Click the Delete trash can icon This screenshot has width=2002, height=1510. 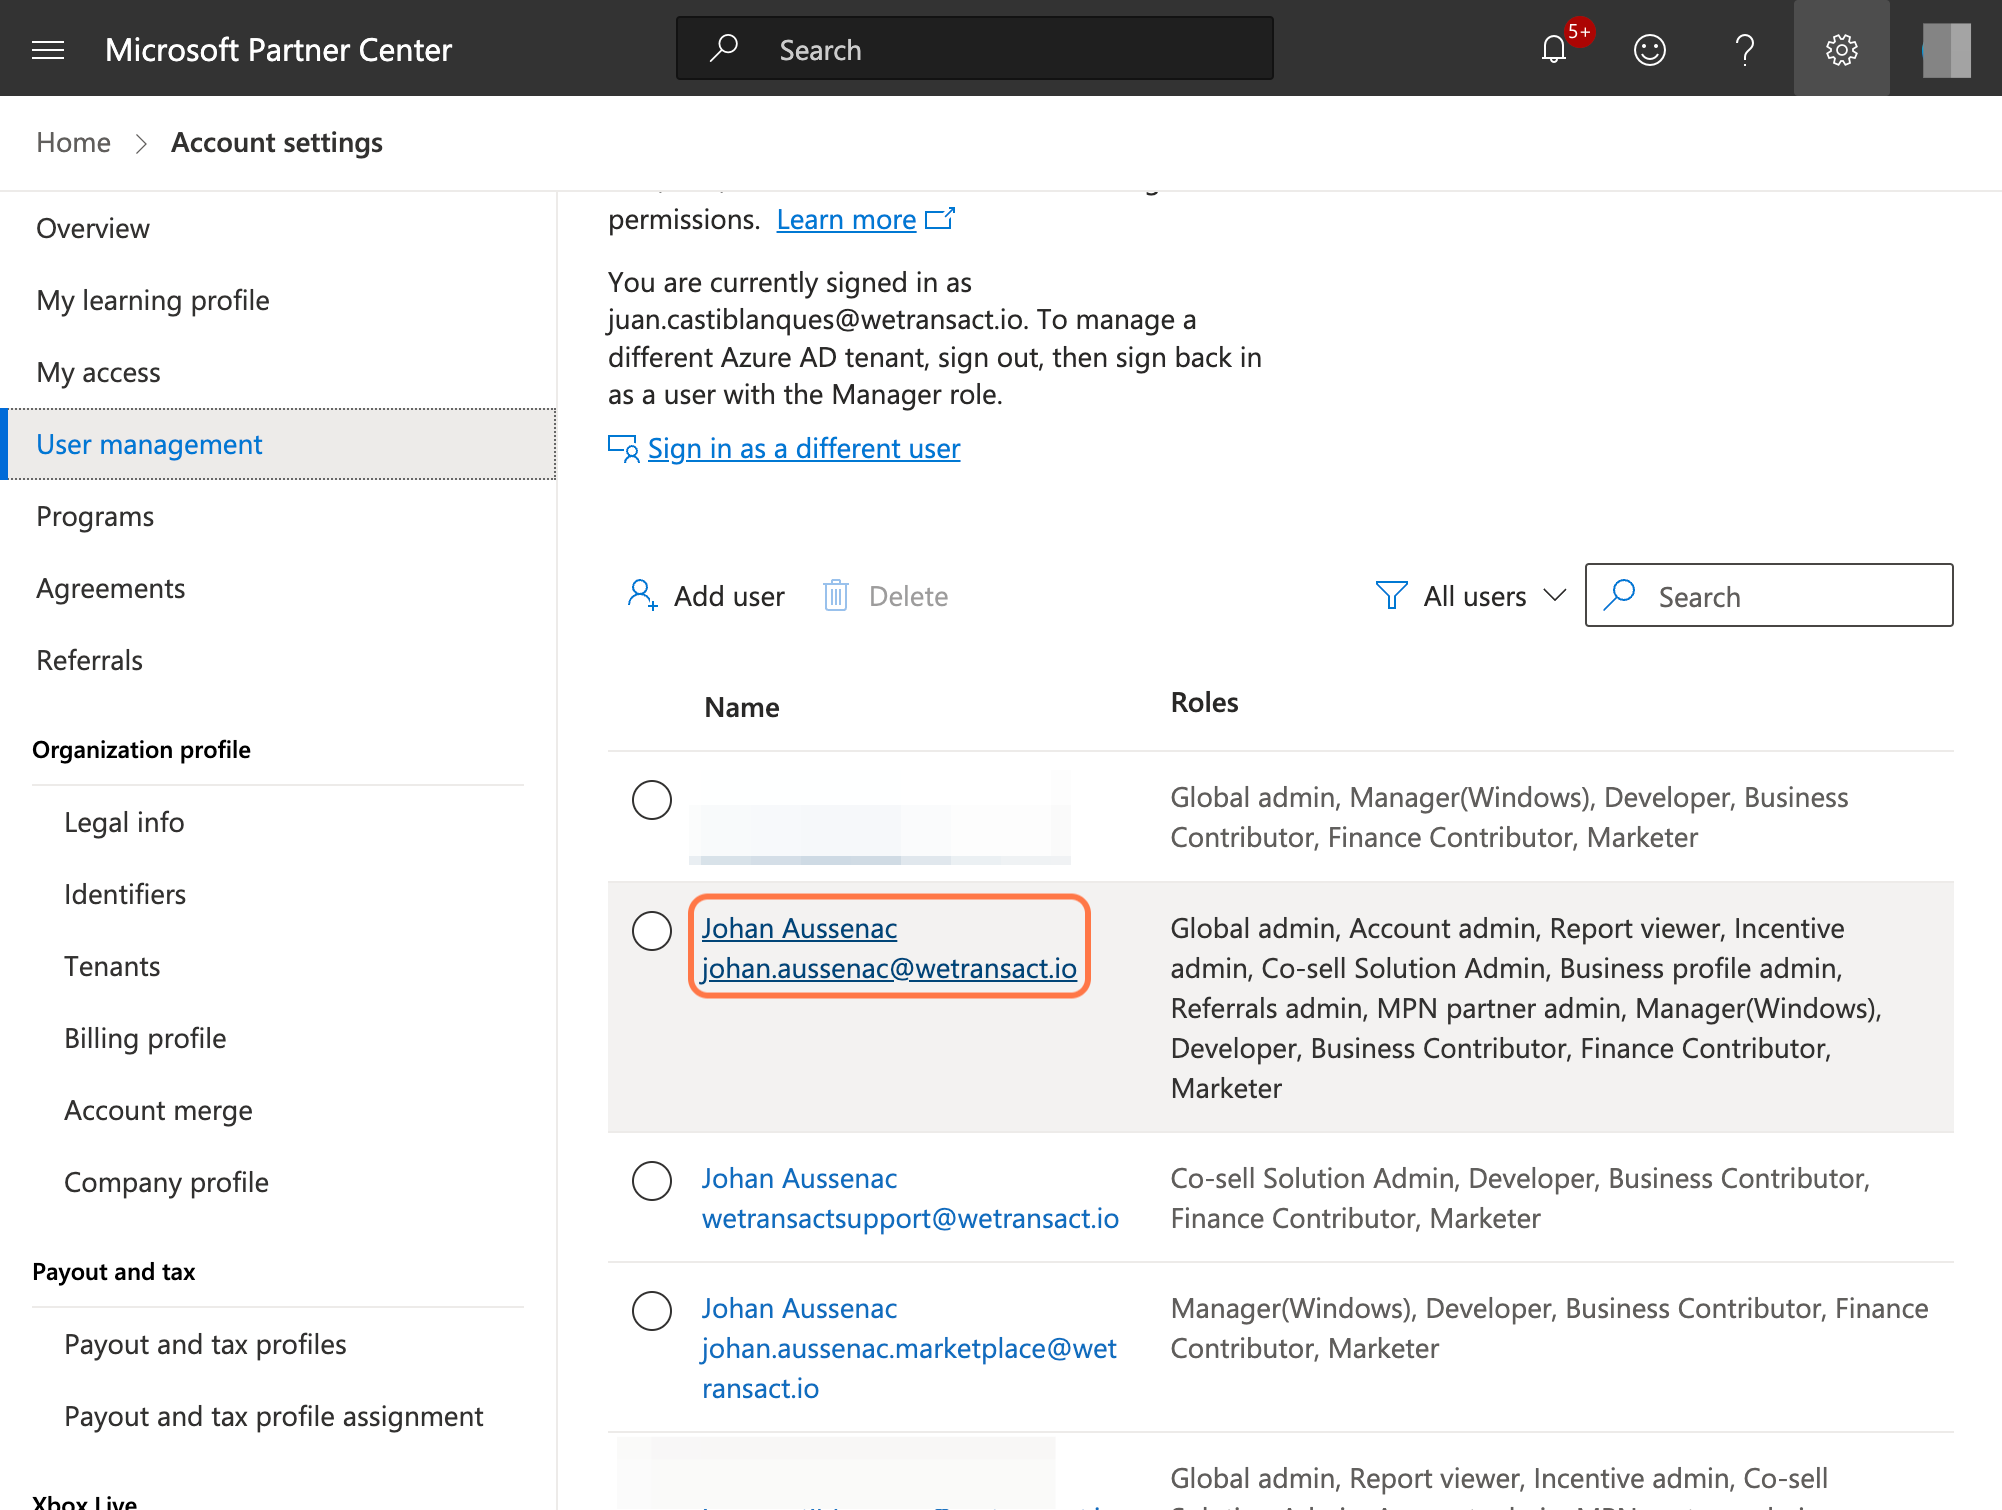(836, 595)
